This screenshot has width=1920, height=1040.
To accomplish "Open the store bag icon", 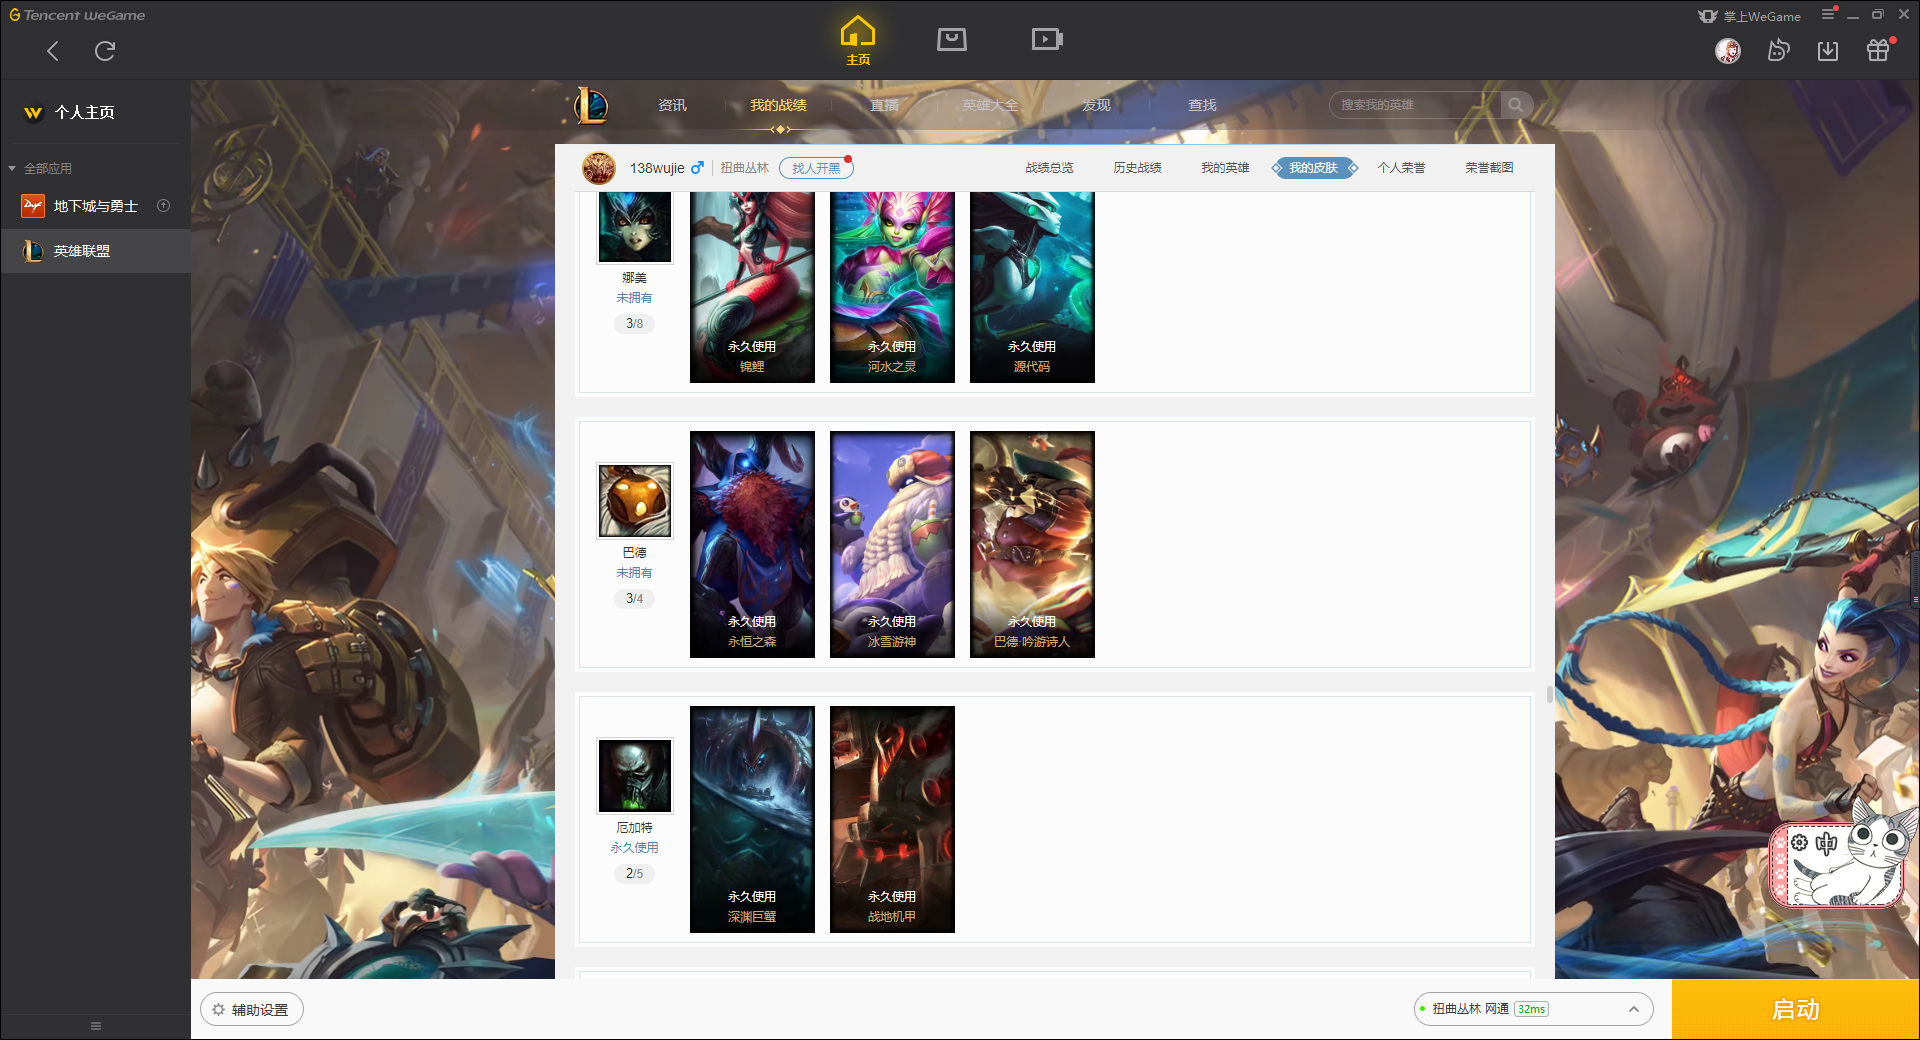I will (952, 39).
